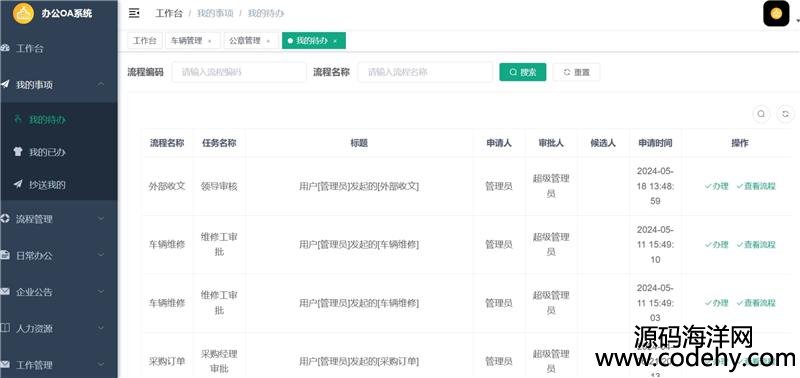
Task: Click the 候选人 column header
Action: tap(603, 143)
